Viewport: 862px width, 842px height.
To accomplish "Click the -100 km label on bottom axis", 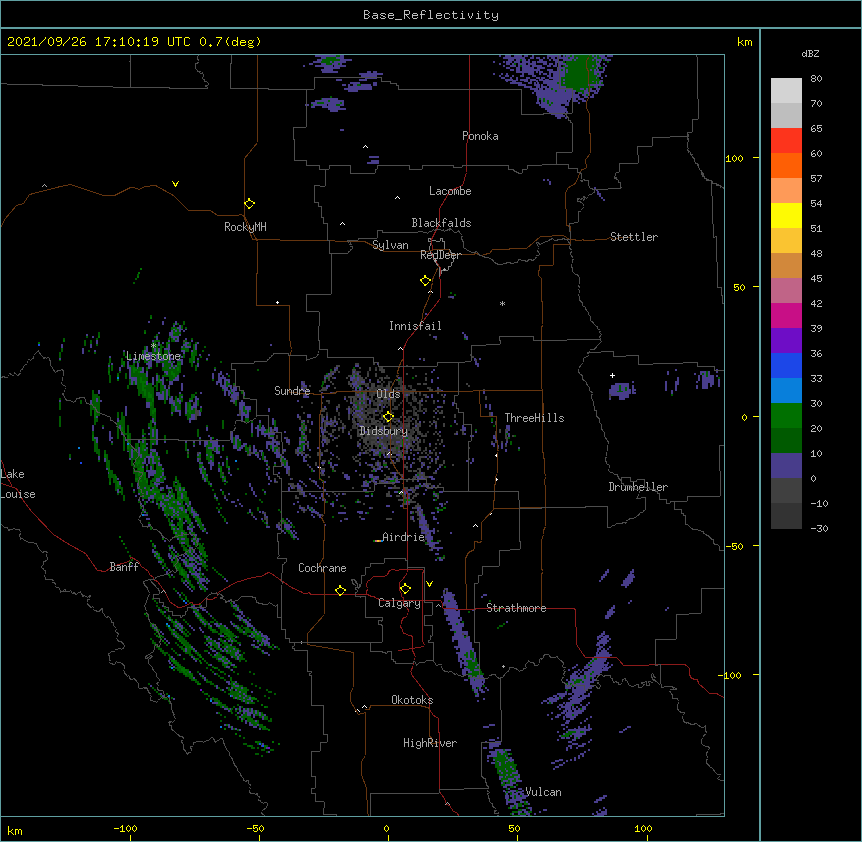I will (125, 828).
